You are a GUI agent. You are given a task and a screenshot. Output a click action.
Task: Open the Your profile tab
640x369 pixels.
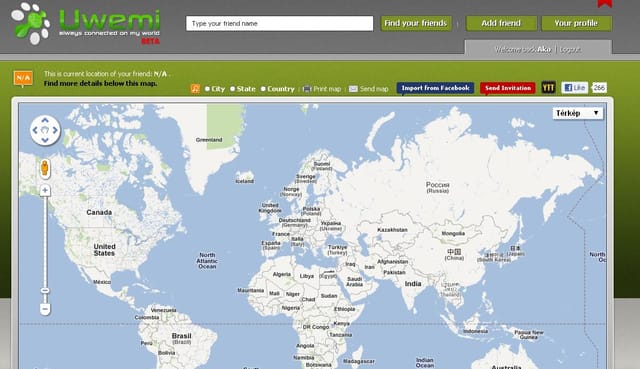coord(576,23)
